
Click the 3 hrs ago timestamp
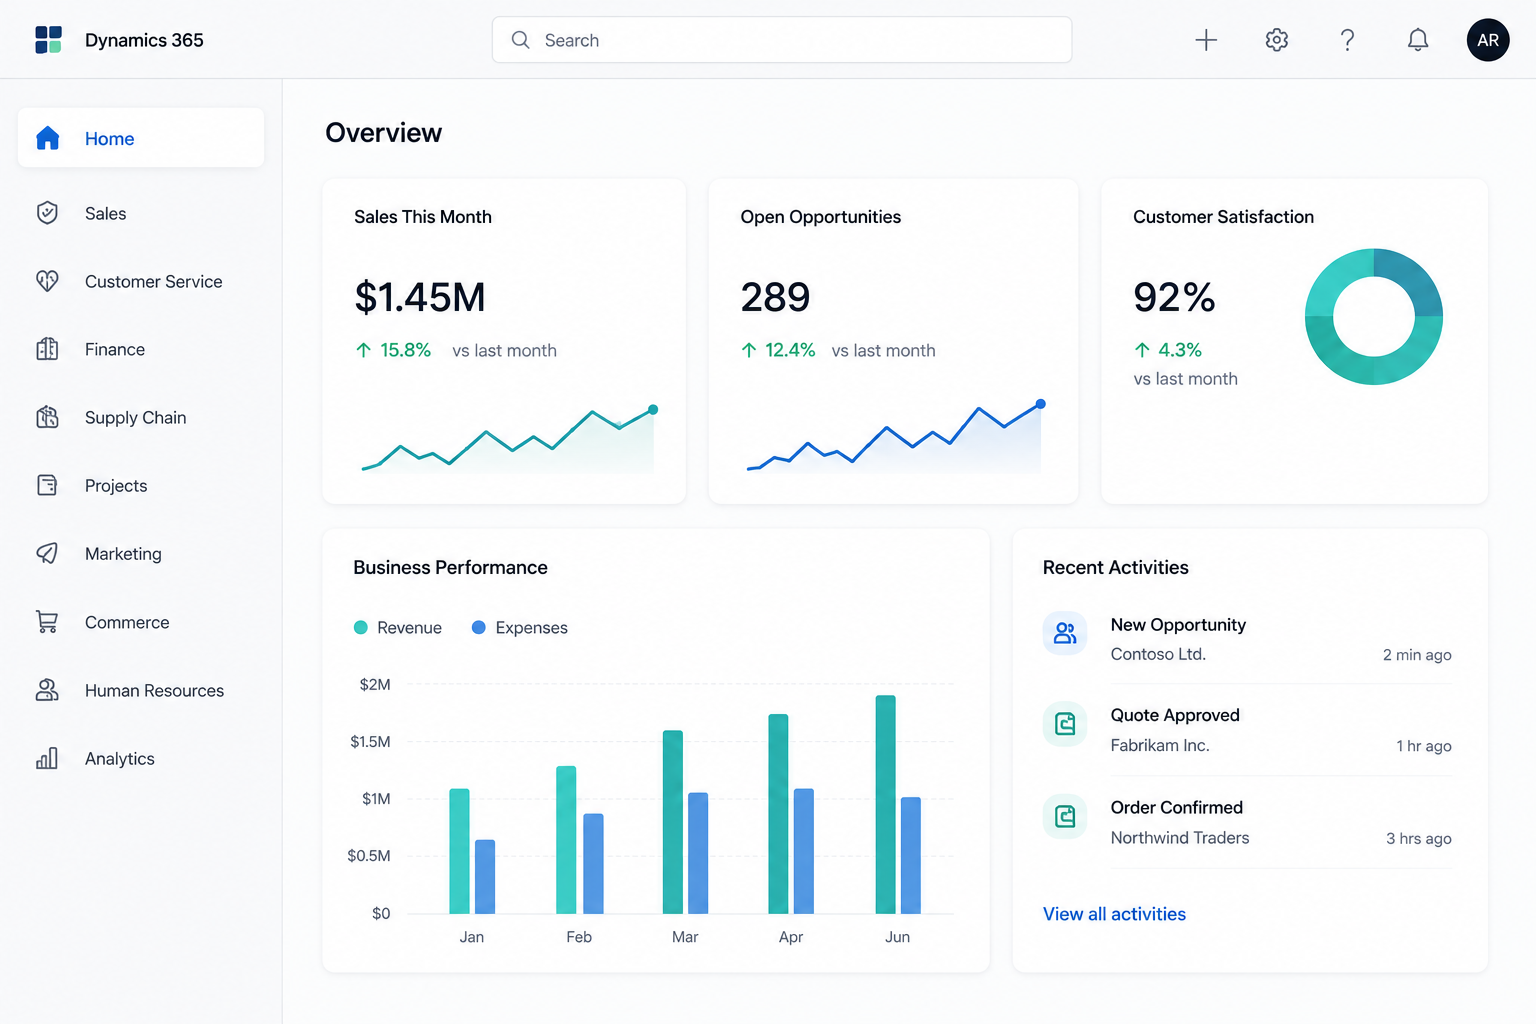pyautogui.click(x=1419, y=838)
